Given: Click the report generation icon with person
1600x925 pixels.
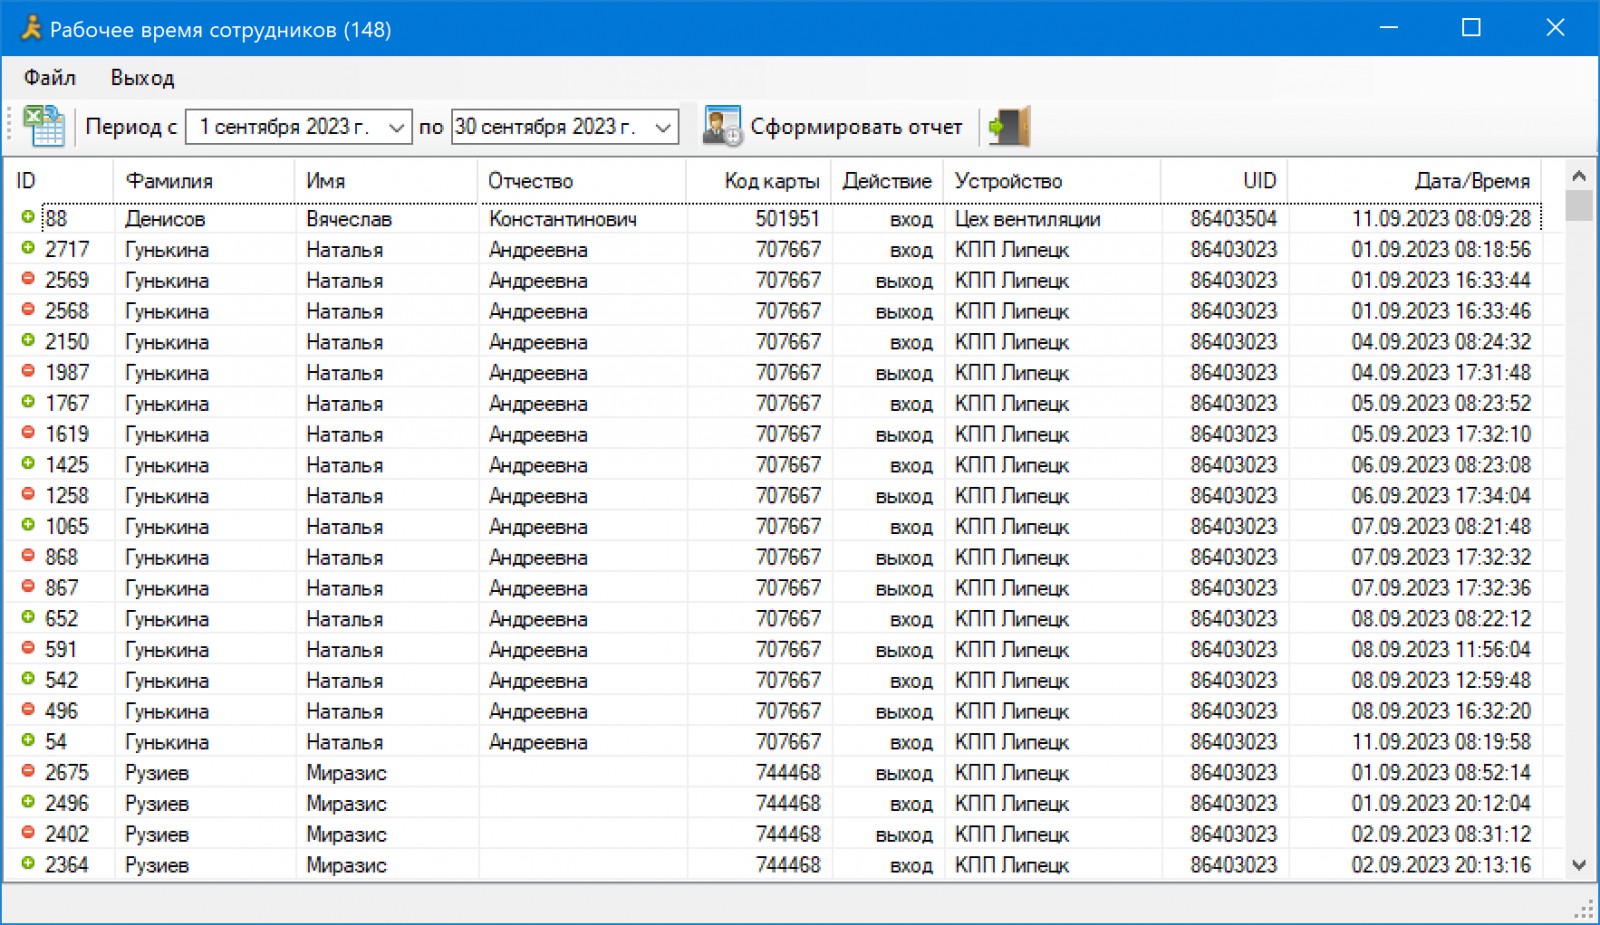Looking at the screenshot, I should point(722,126).
